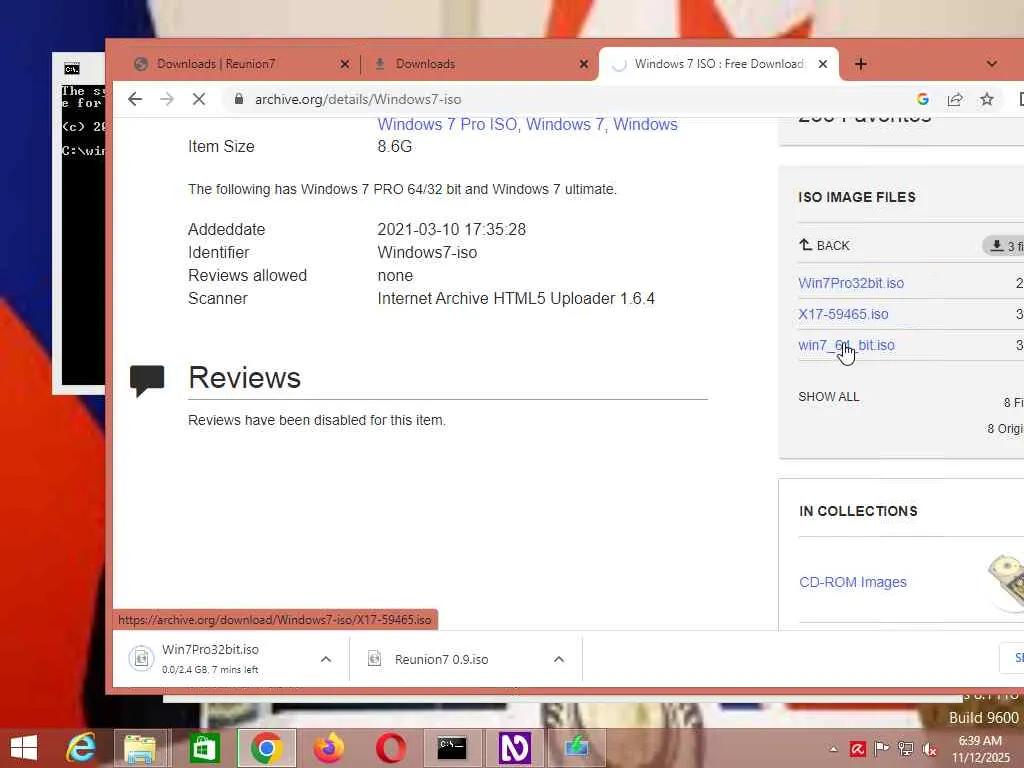Expand Reunion7 0.9.iso download options chevron
Viewport: 1024px width, 768px height.
[559, 659]
